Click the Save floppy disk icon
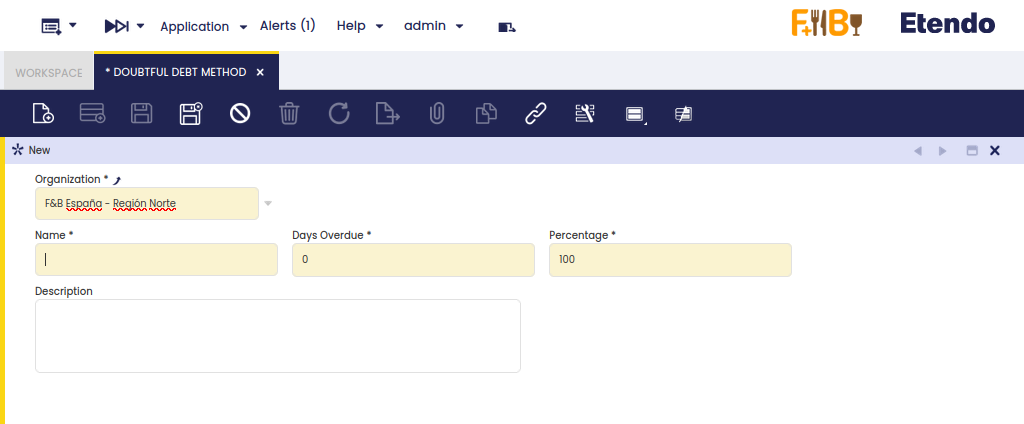This screenshot has width=1024, height=424. [142, 114]
